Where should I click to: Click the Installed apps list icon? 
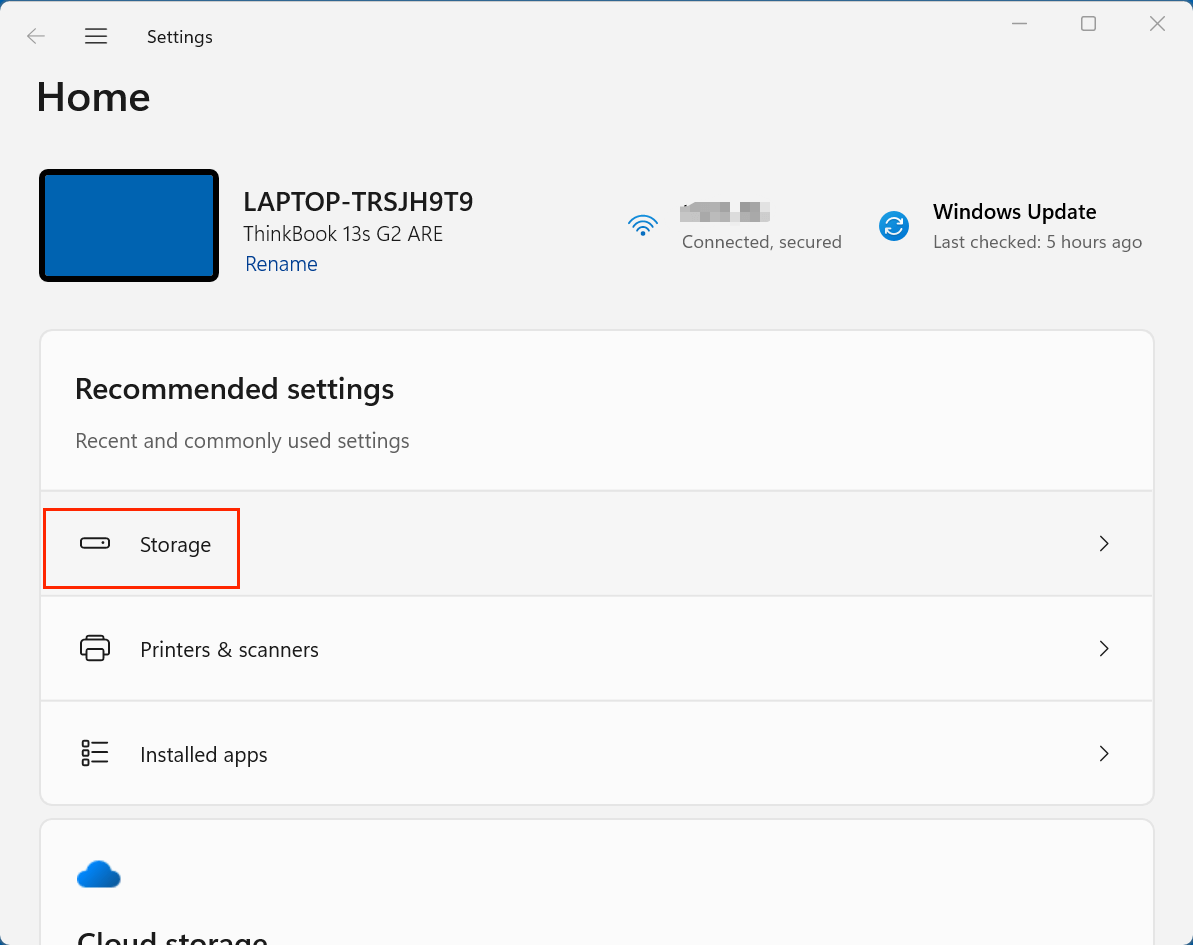95,754
